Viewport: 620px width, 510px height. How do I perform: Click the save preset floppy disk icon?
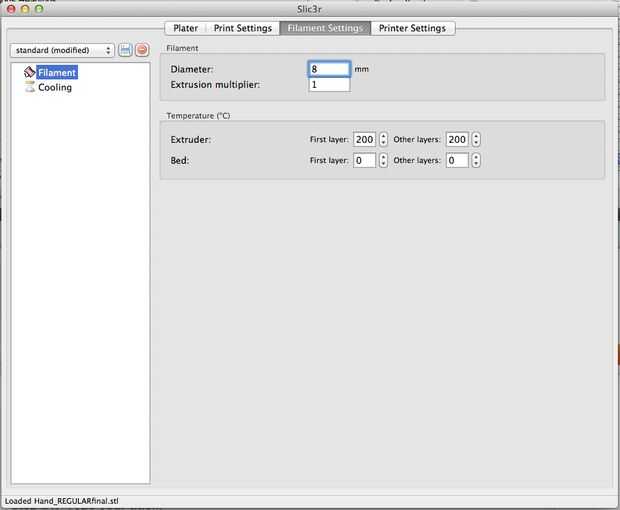[125, 50]
